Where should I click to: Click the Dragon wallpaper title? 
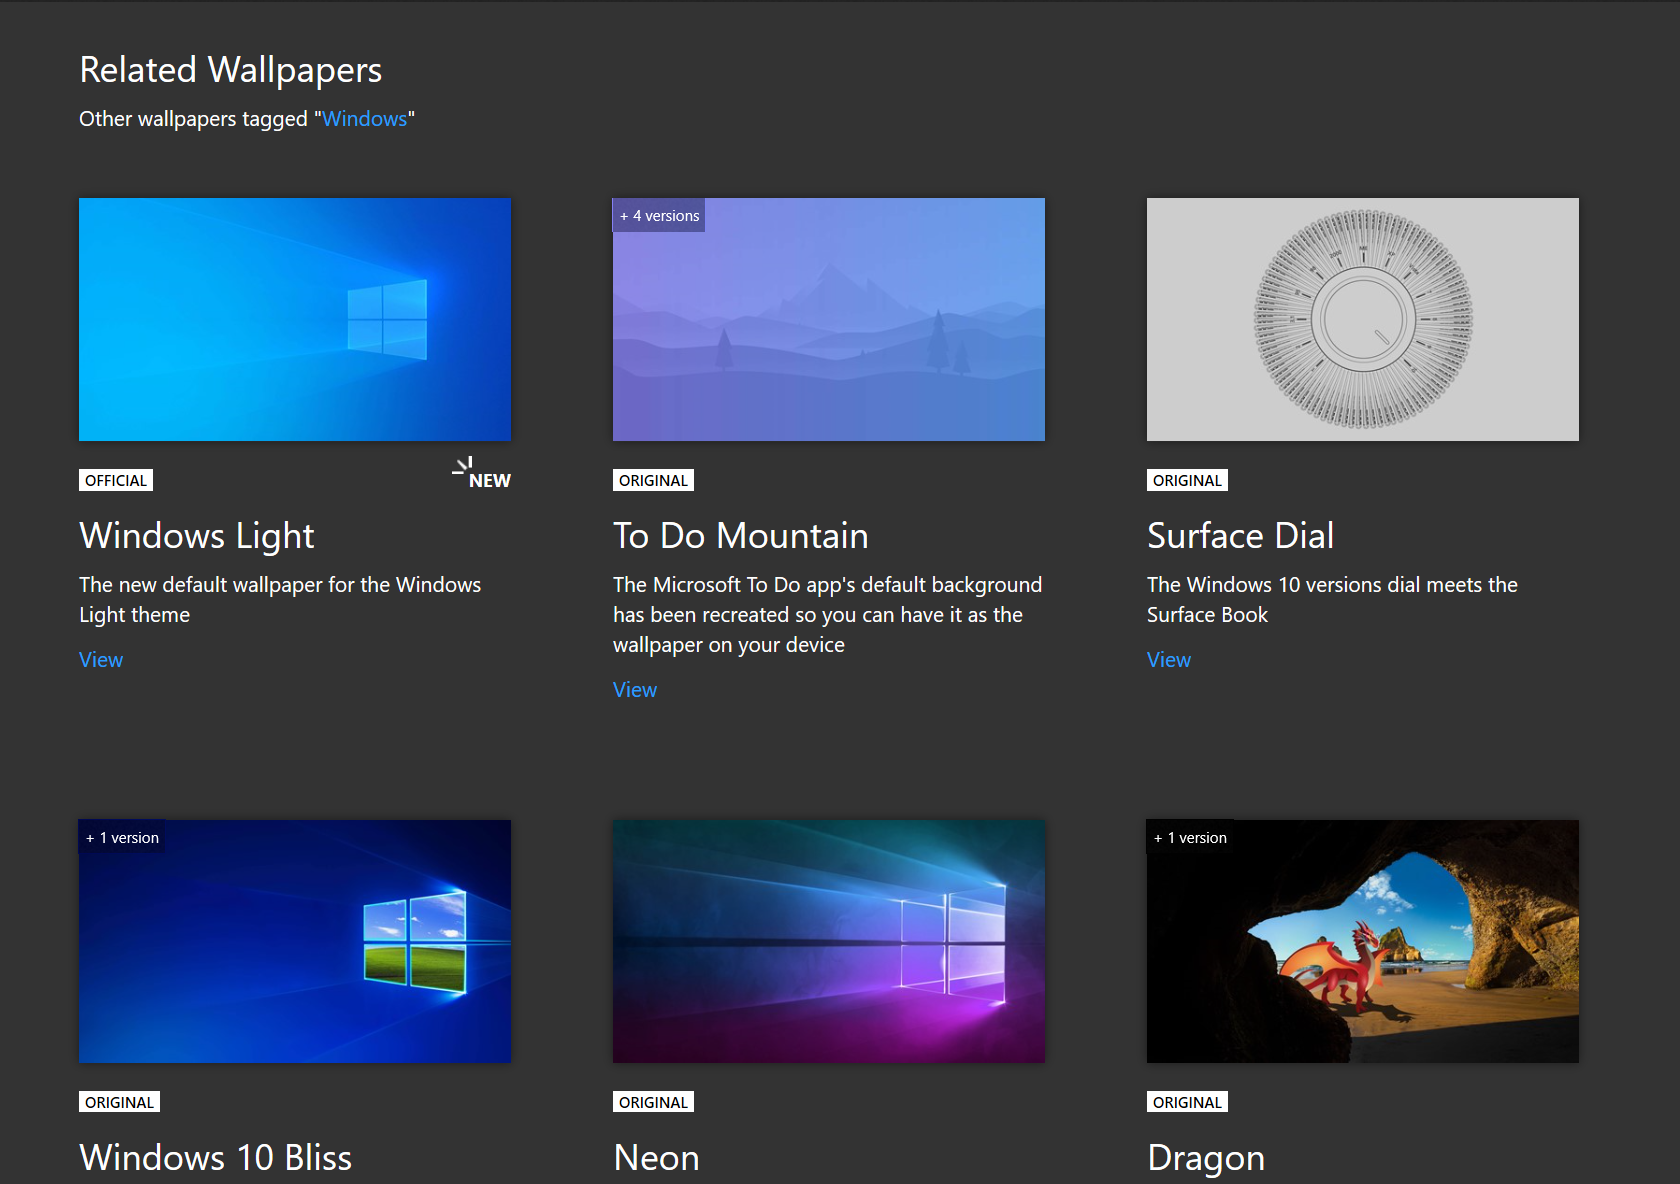point(1206,1158)
